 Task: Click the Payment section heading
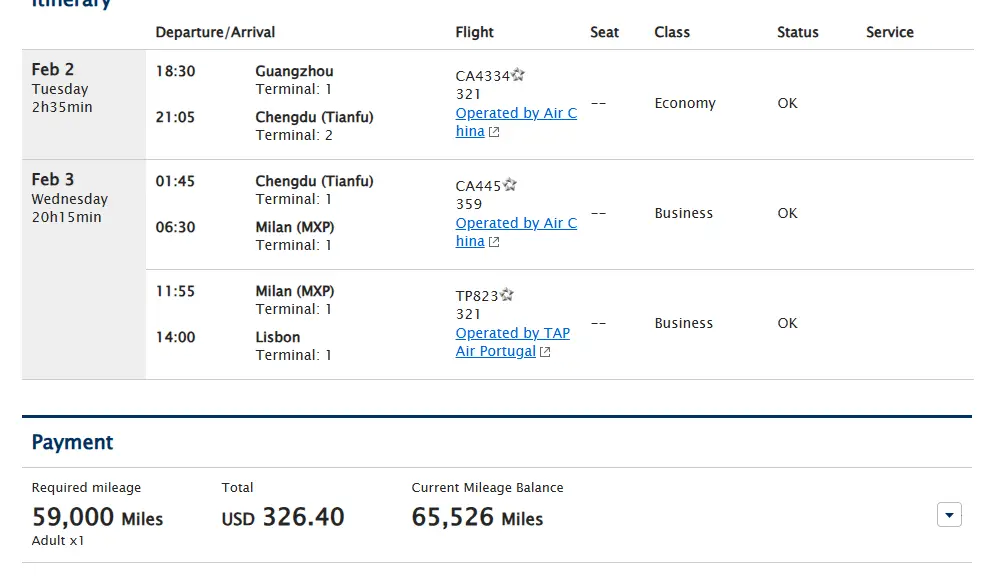[72, 442]
